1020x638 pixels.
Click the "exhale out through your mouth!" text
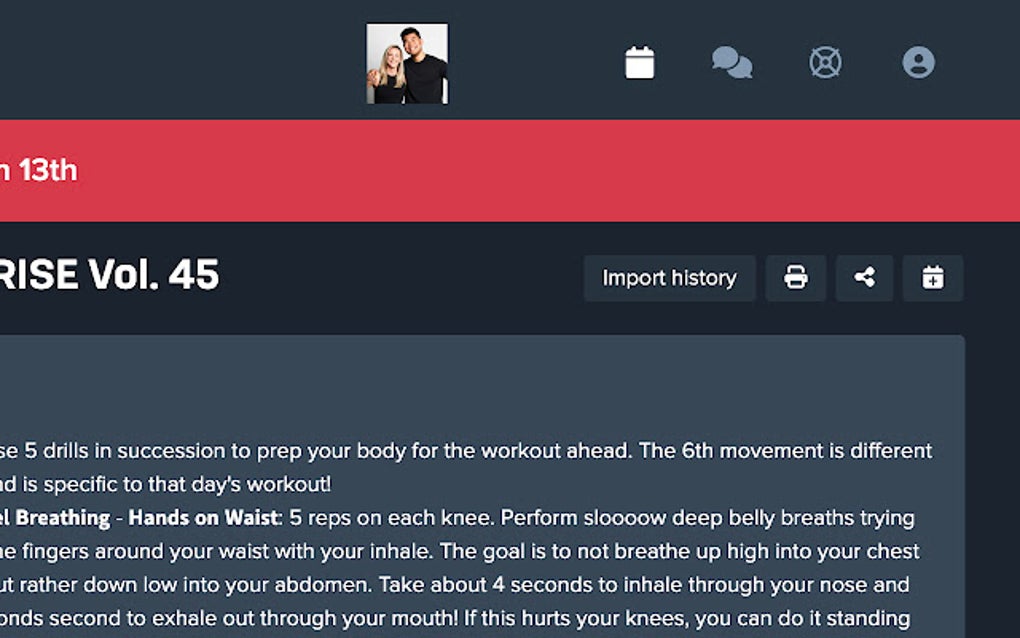[x=250, y=618]
